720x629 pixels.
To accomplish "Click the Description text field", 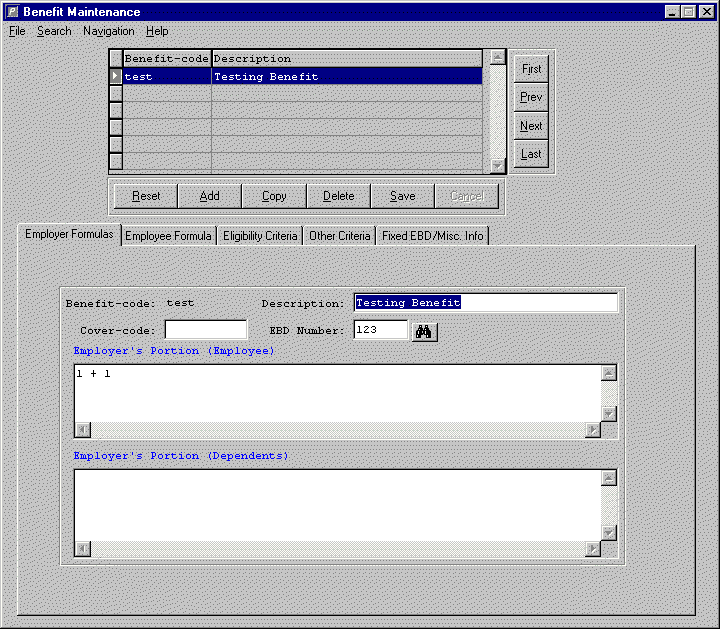I will pyautogui.click(x=486, y=303).
